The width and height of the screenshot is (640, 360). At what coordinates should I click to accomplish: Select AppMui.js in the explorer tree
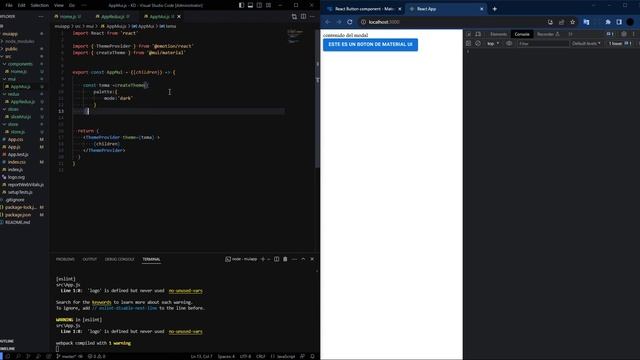[20, 87]
